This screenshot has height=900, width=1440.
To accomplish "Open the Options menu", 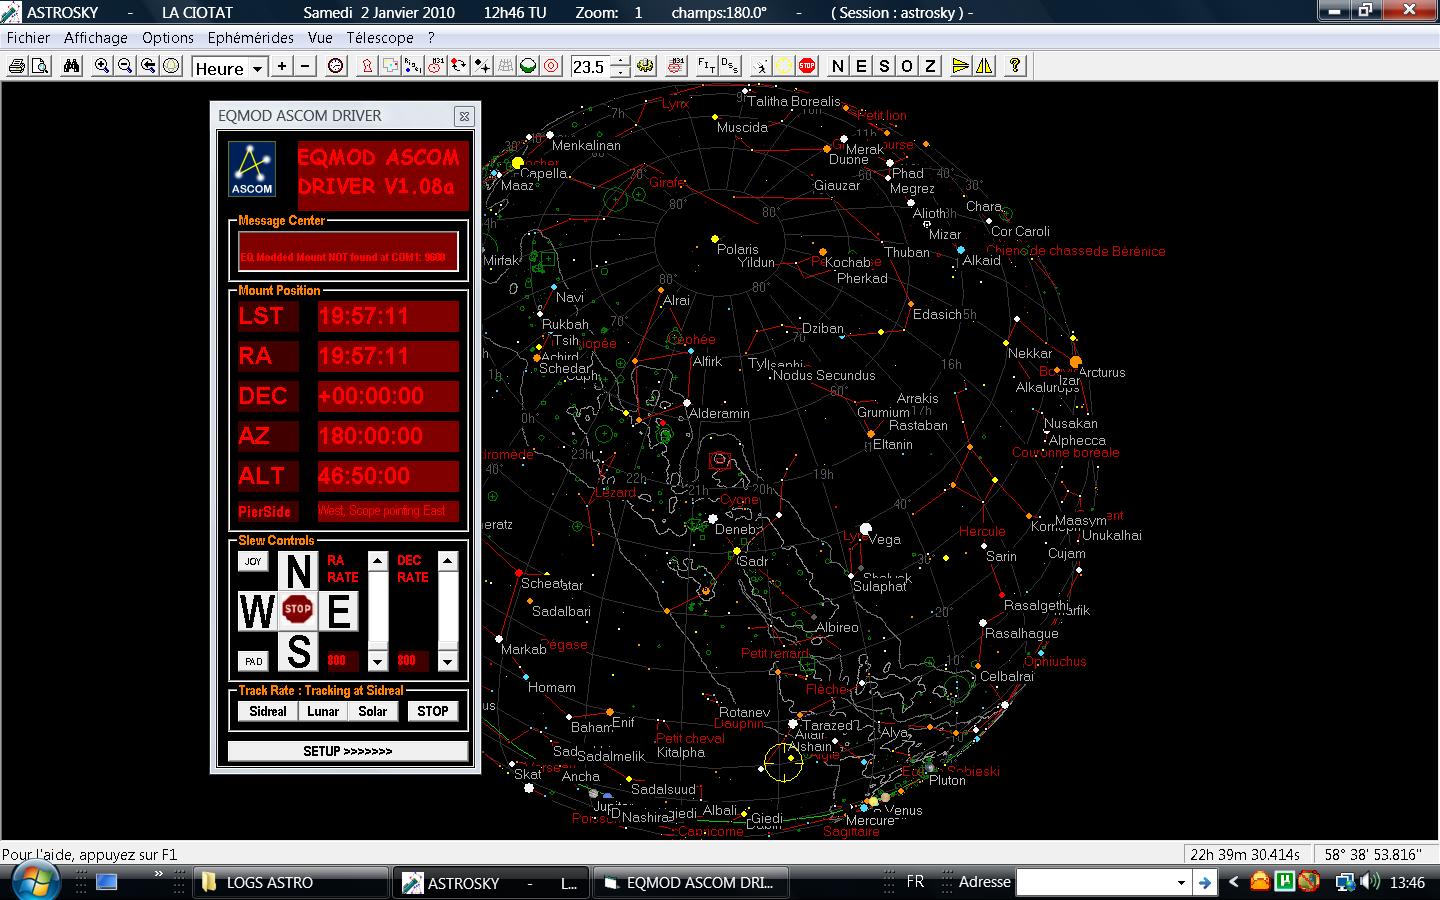I will (168, 38).
